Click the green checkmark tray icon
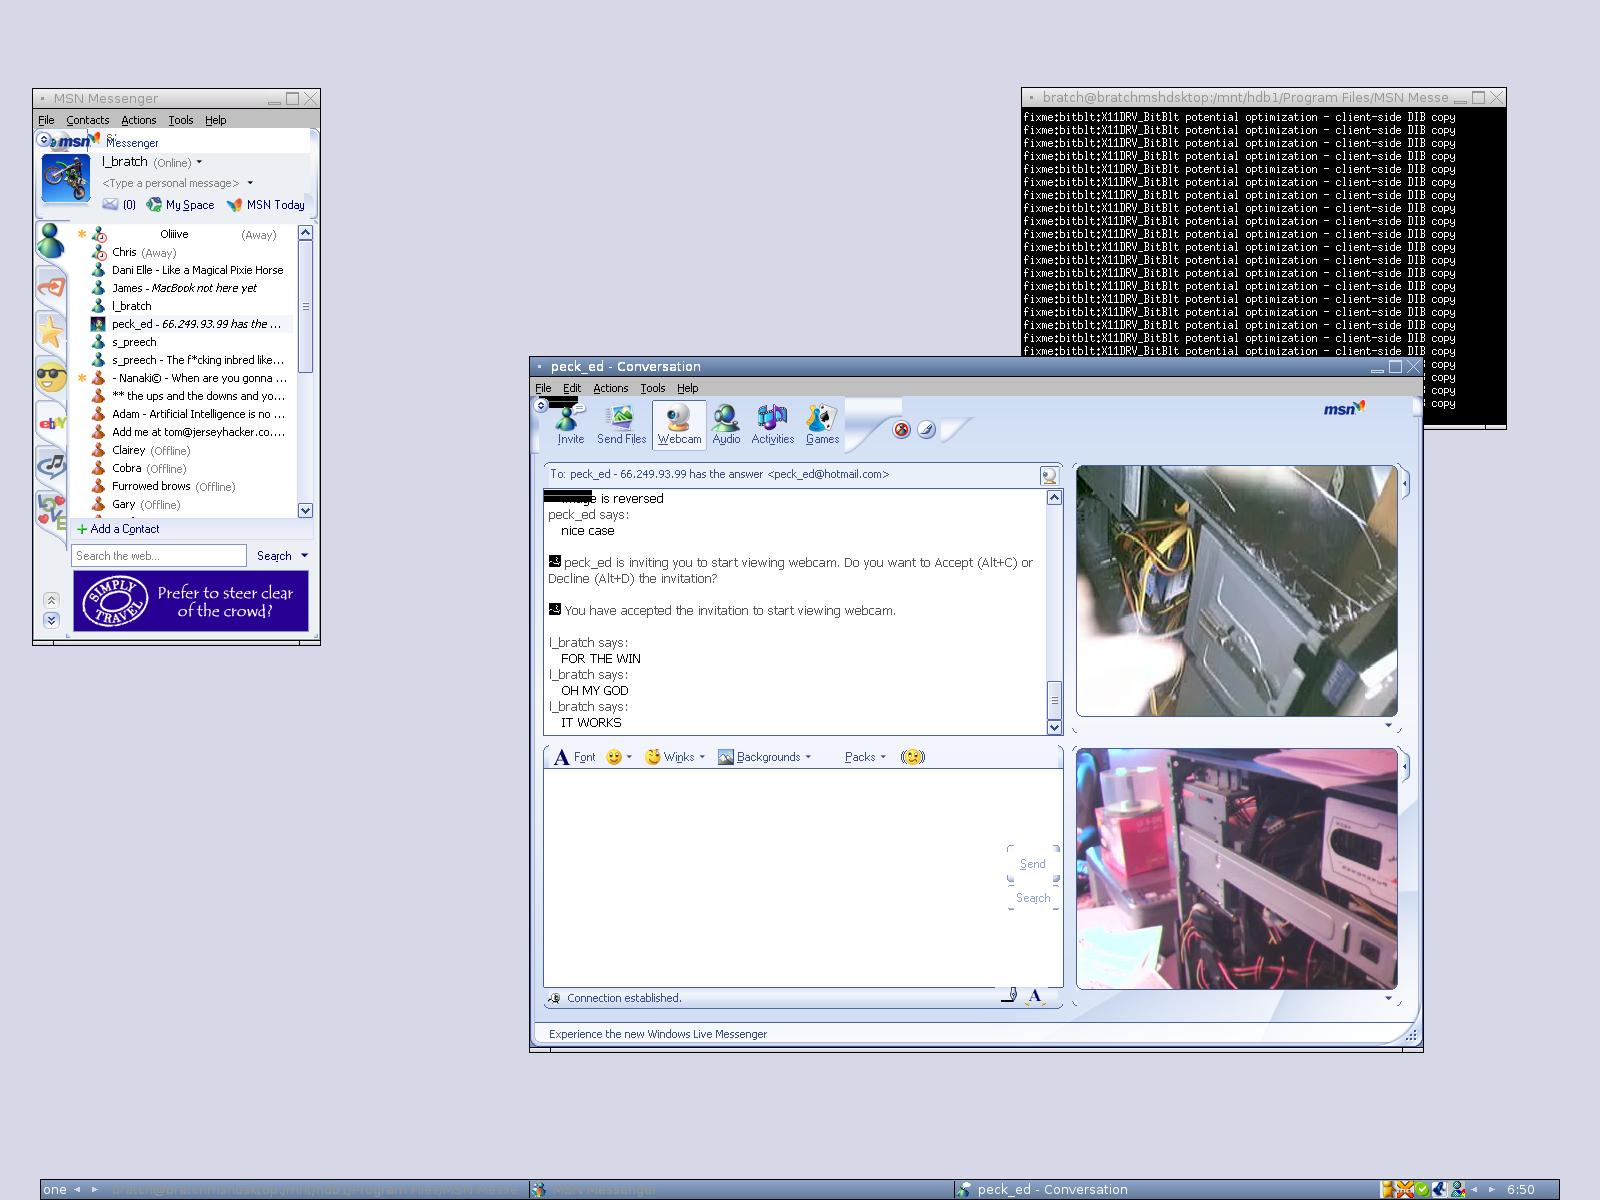This screenshot has width=1600, height=1200. [1421, 1190]
